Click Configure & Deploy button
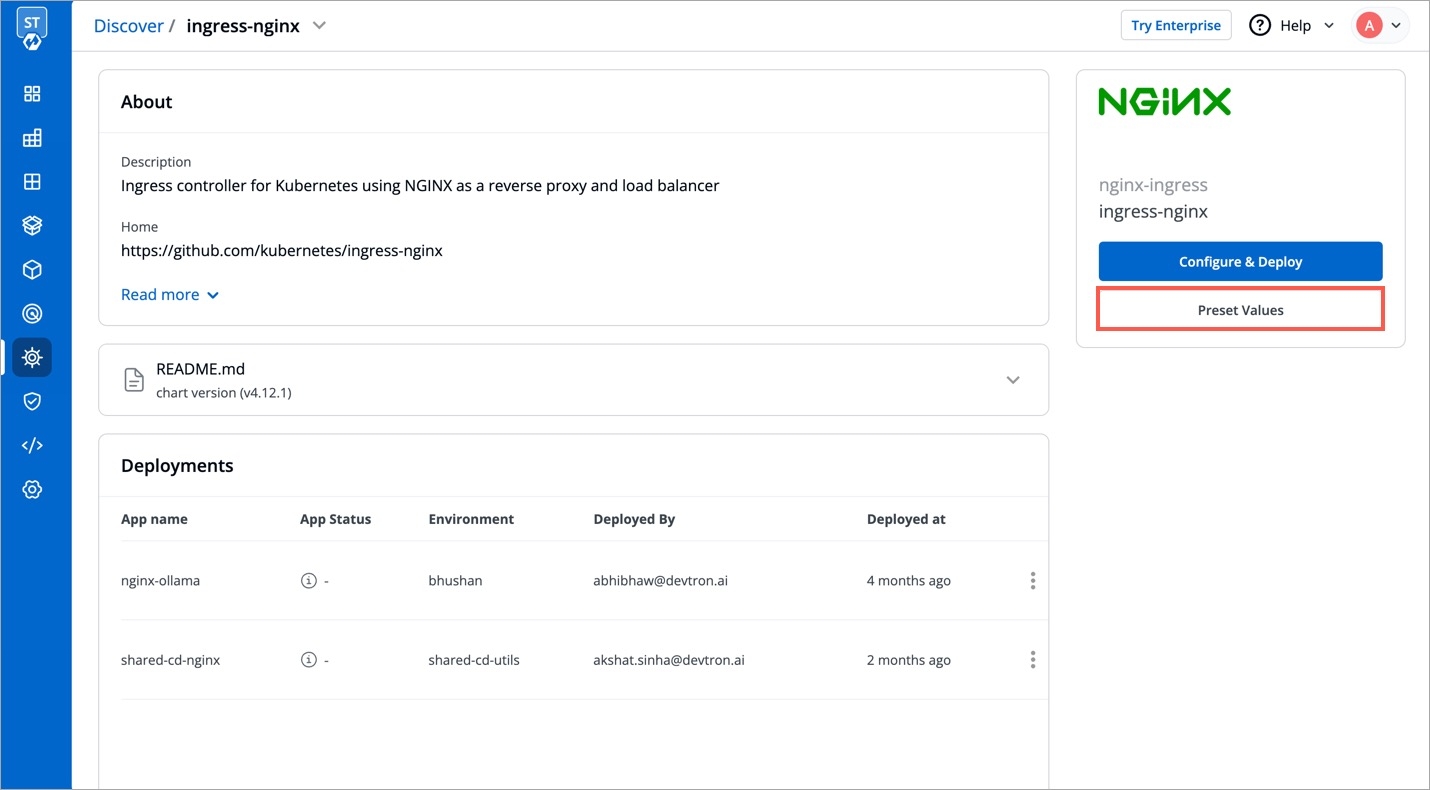 pyautogui.click(x=1240, y=262)
